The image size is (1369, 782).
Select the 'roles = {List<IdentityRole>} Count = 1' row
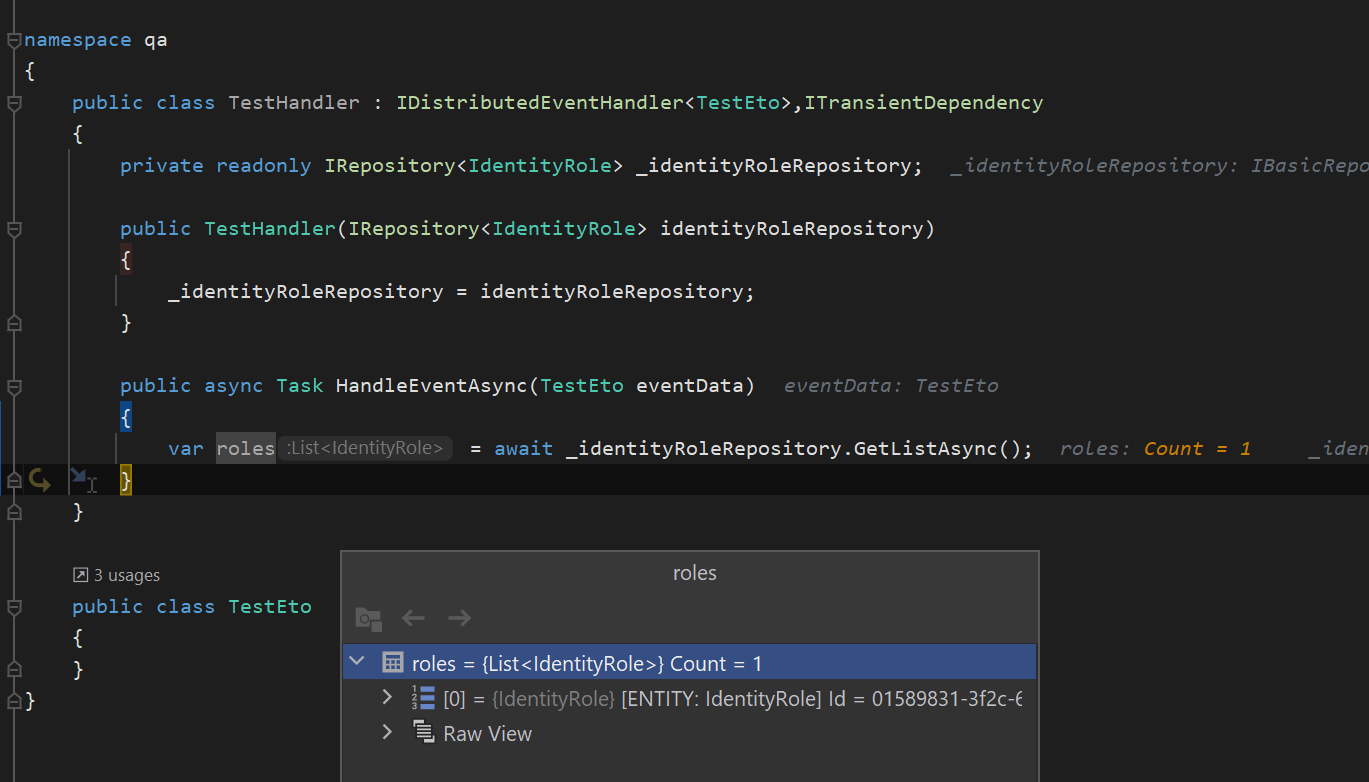pyautogui.click(x=690, y=663)
